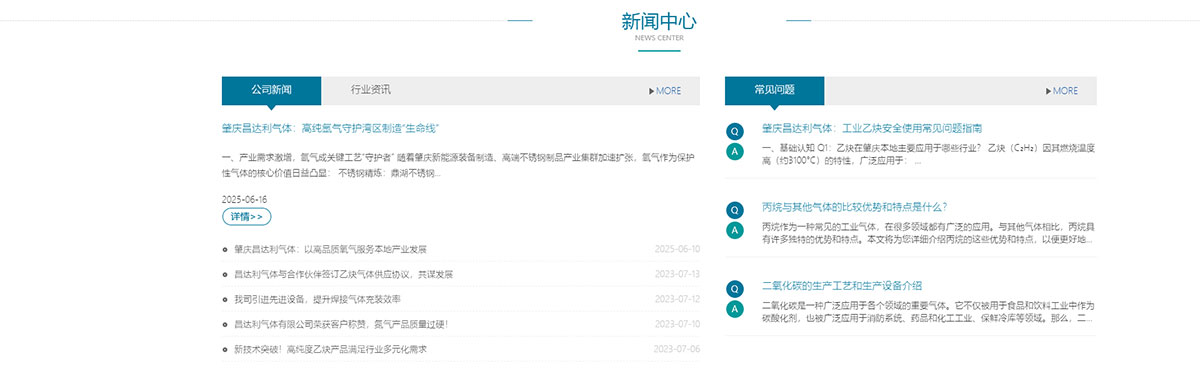Click the bullet beside 以高品质氧气服务本地产业发展

click(225, 249)
